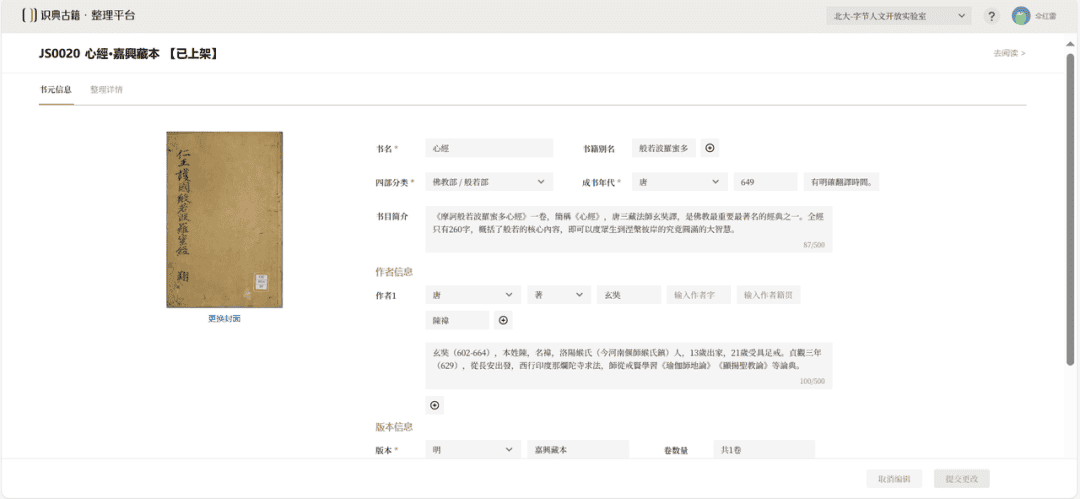Click the 去阅读 link
The height and width of the screenshot is (499, 1080).
(1009, 53)
